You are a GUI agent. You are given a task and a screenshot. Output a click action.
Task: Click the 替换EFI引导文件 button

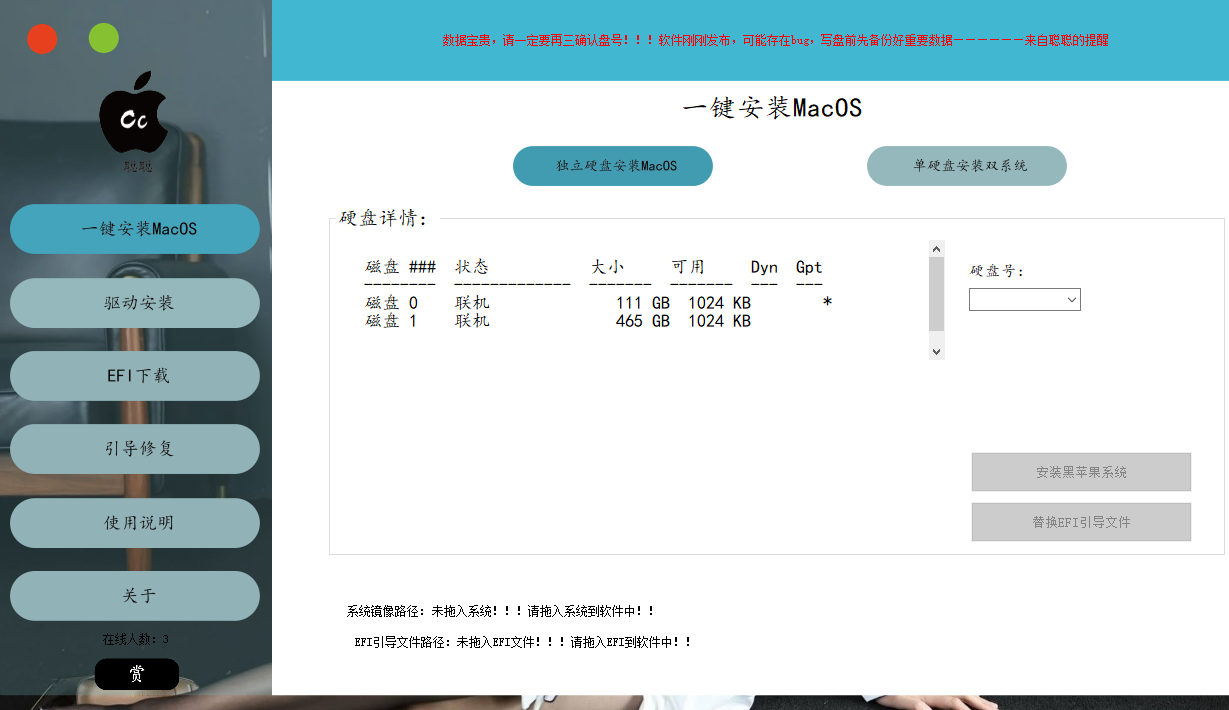[x=1081, y=522]
